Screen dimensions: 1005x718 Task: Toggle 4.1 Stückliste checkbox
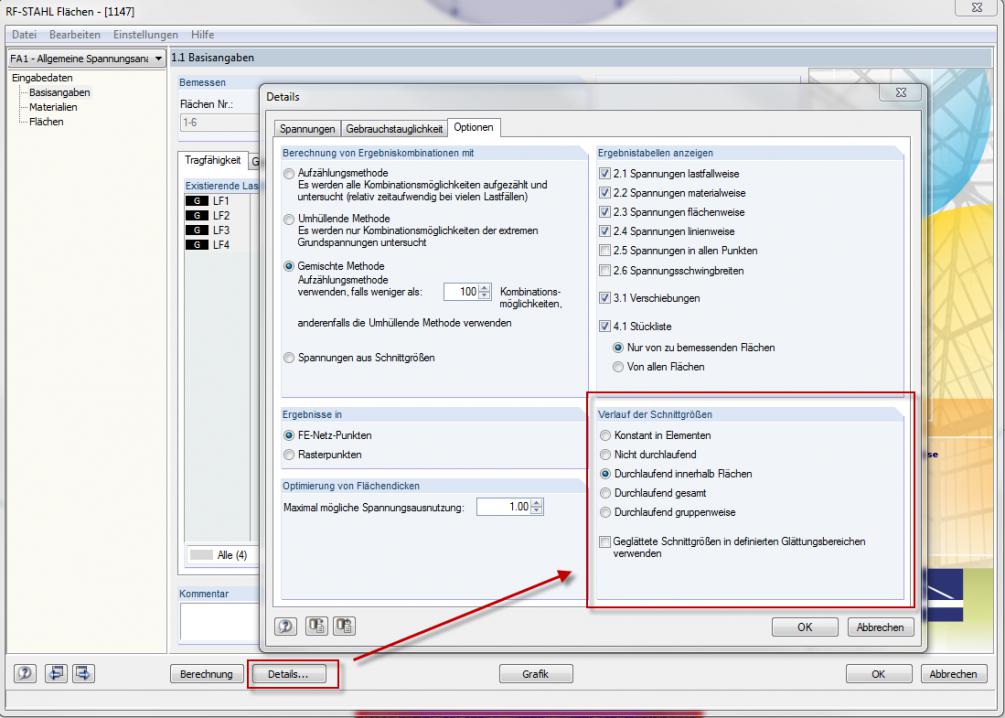pos(604,326)
